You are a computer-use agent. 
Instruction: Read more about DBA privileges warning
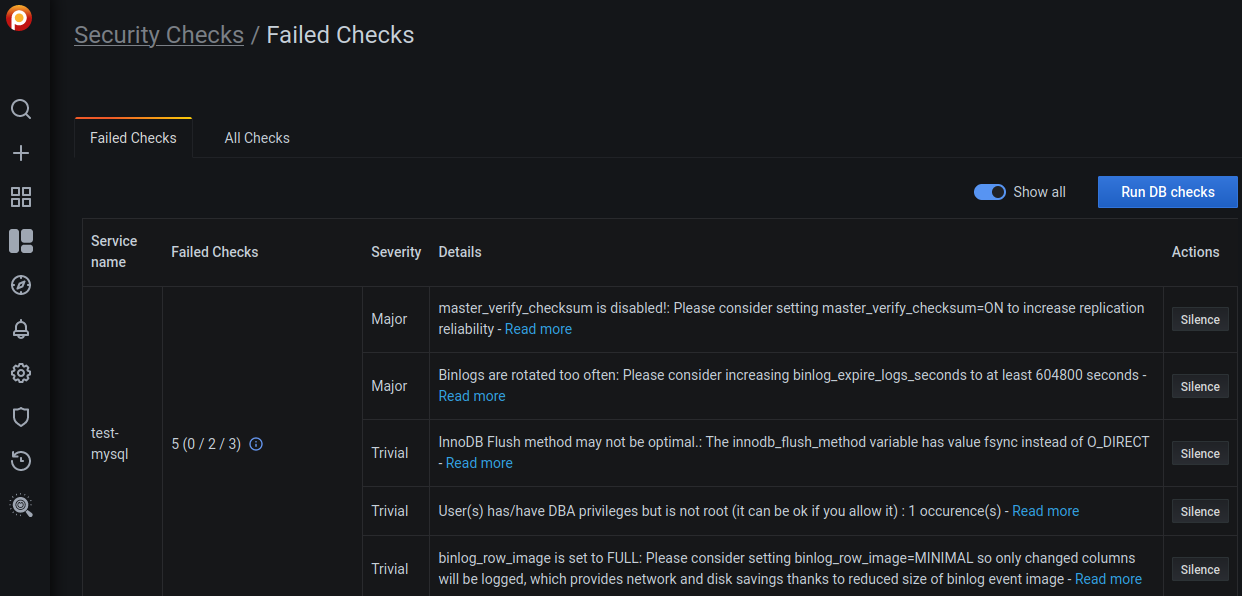coord(1045,511)
